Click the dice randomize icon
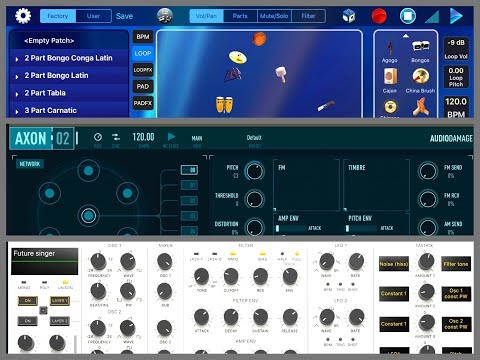Image resolution: width=480 pixels, height=360 pixels. point(349,16)
